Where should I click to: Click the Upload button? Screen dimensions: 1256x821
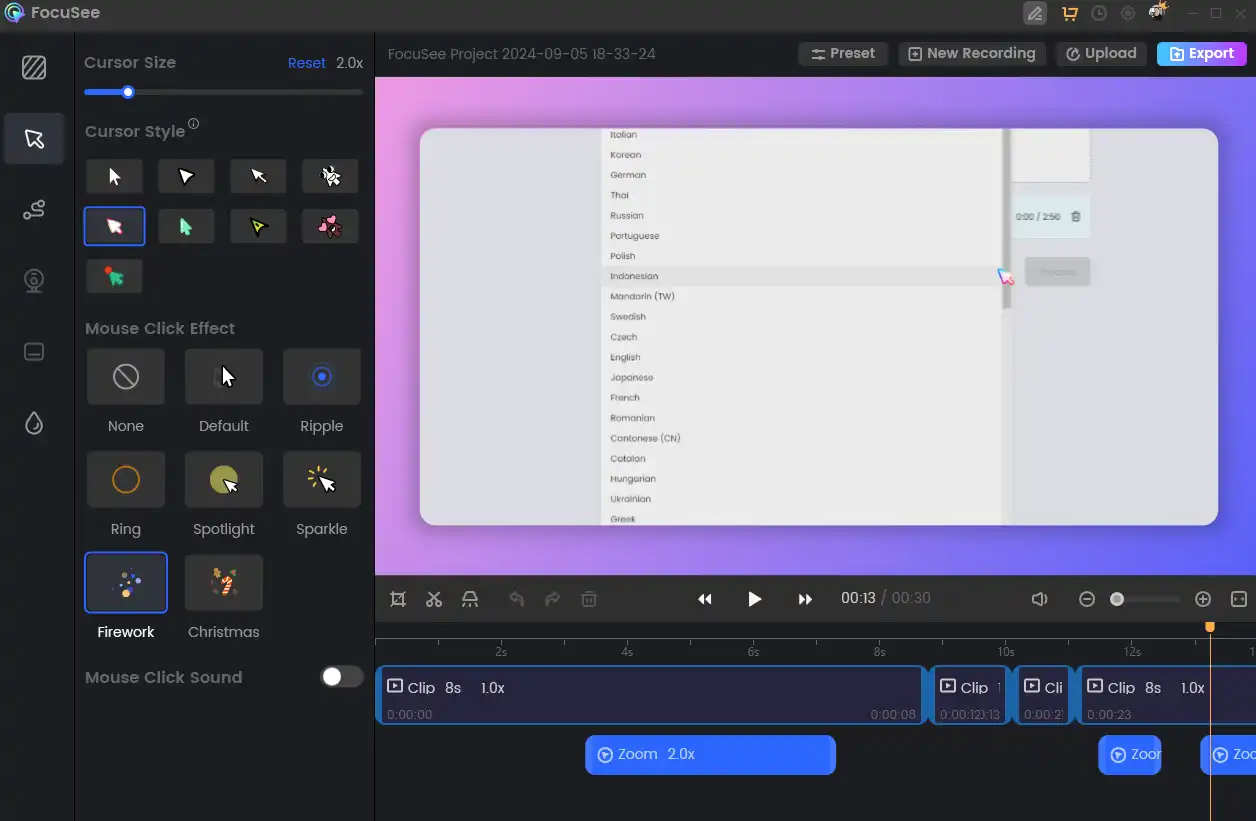[x=1101, y=54]
